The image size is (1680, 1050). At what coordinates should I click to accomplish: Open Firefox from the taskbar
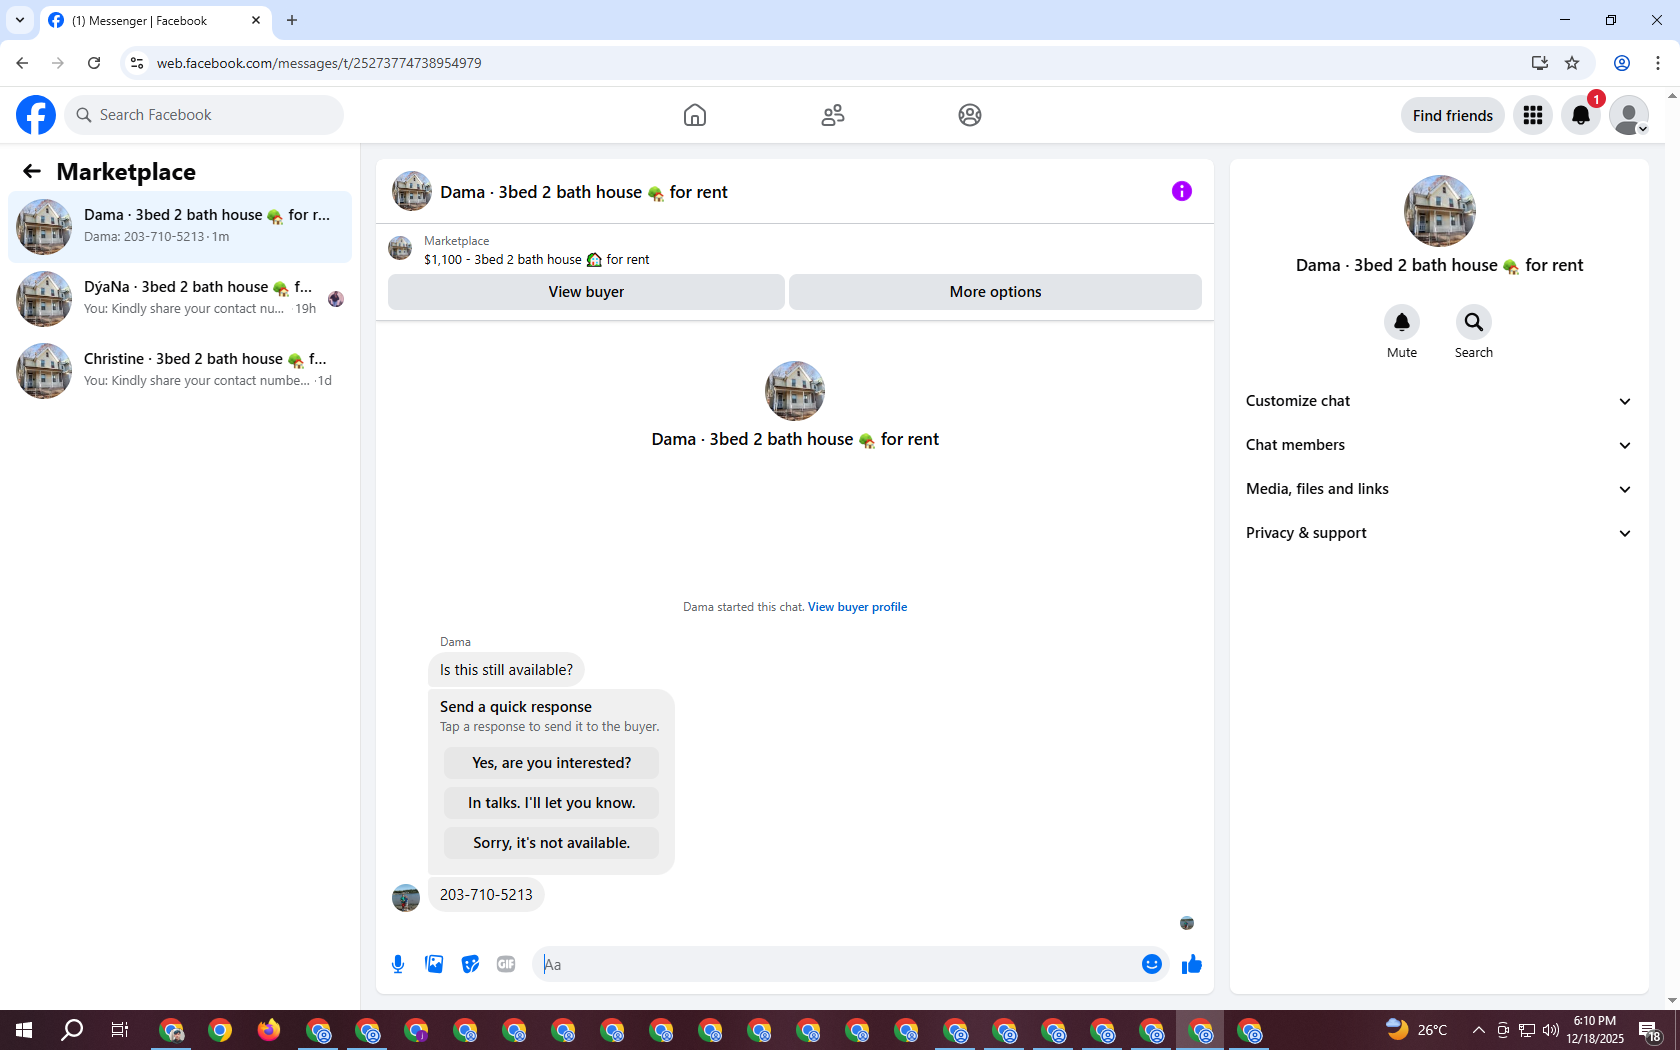pyautogui.click(x=269, y=1030)
